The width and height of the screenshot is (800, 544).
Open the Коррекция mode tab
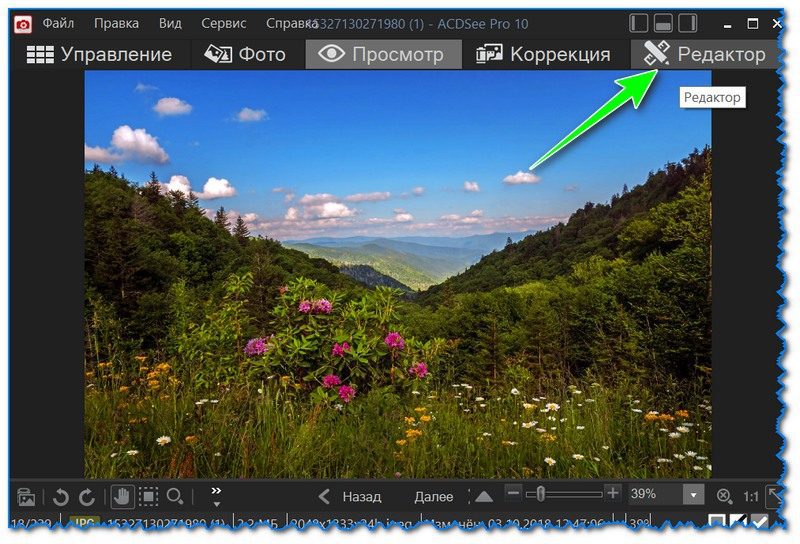[x=543, y=54]
